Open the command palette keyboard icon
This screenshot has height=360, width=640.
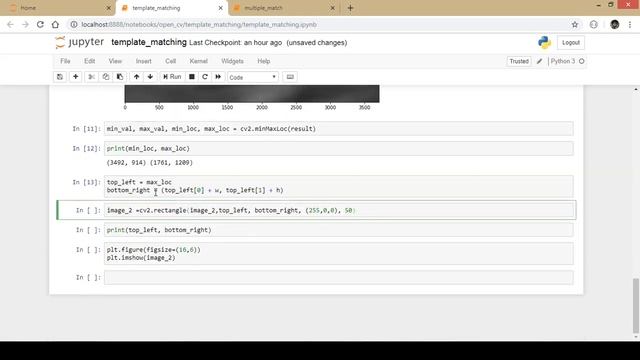click(x=290, y=77)
